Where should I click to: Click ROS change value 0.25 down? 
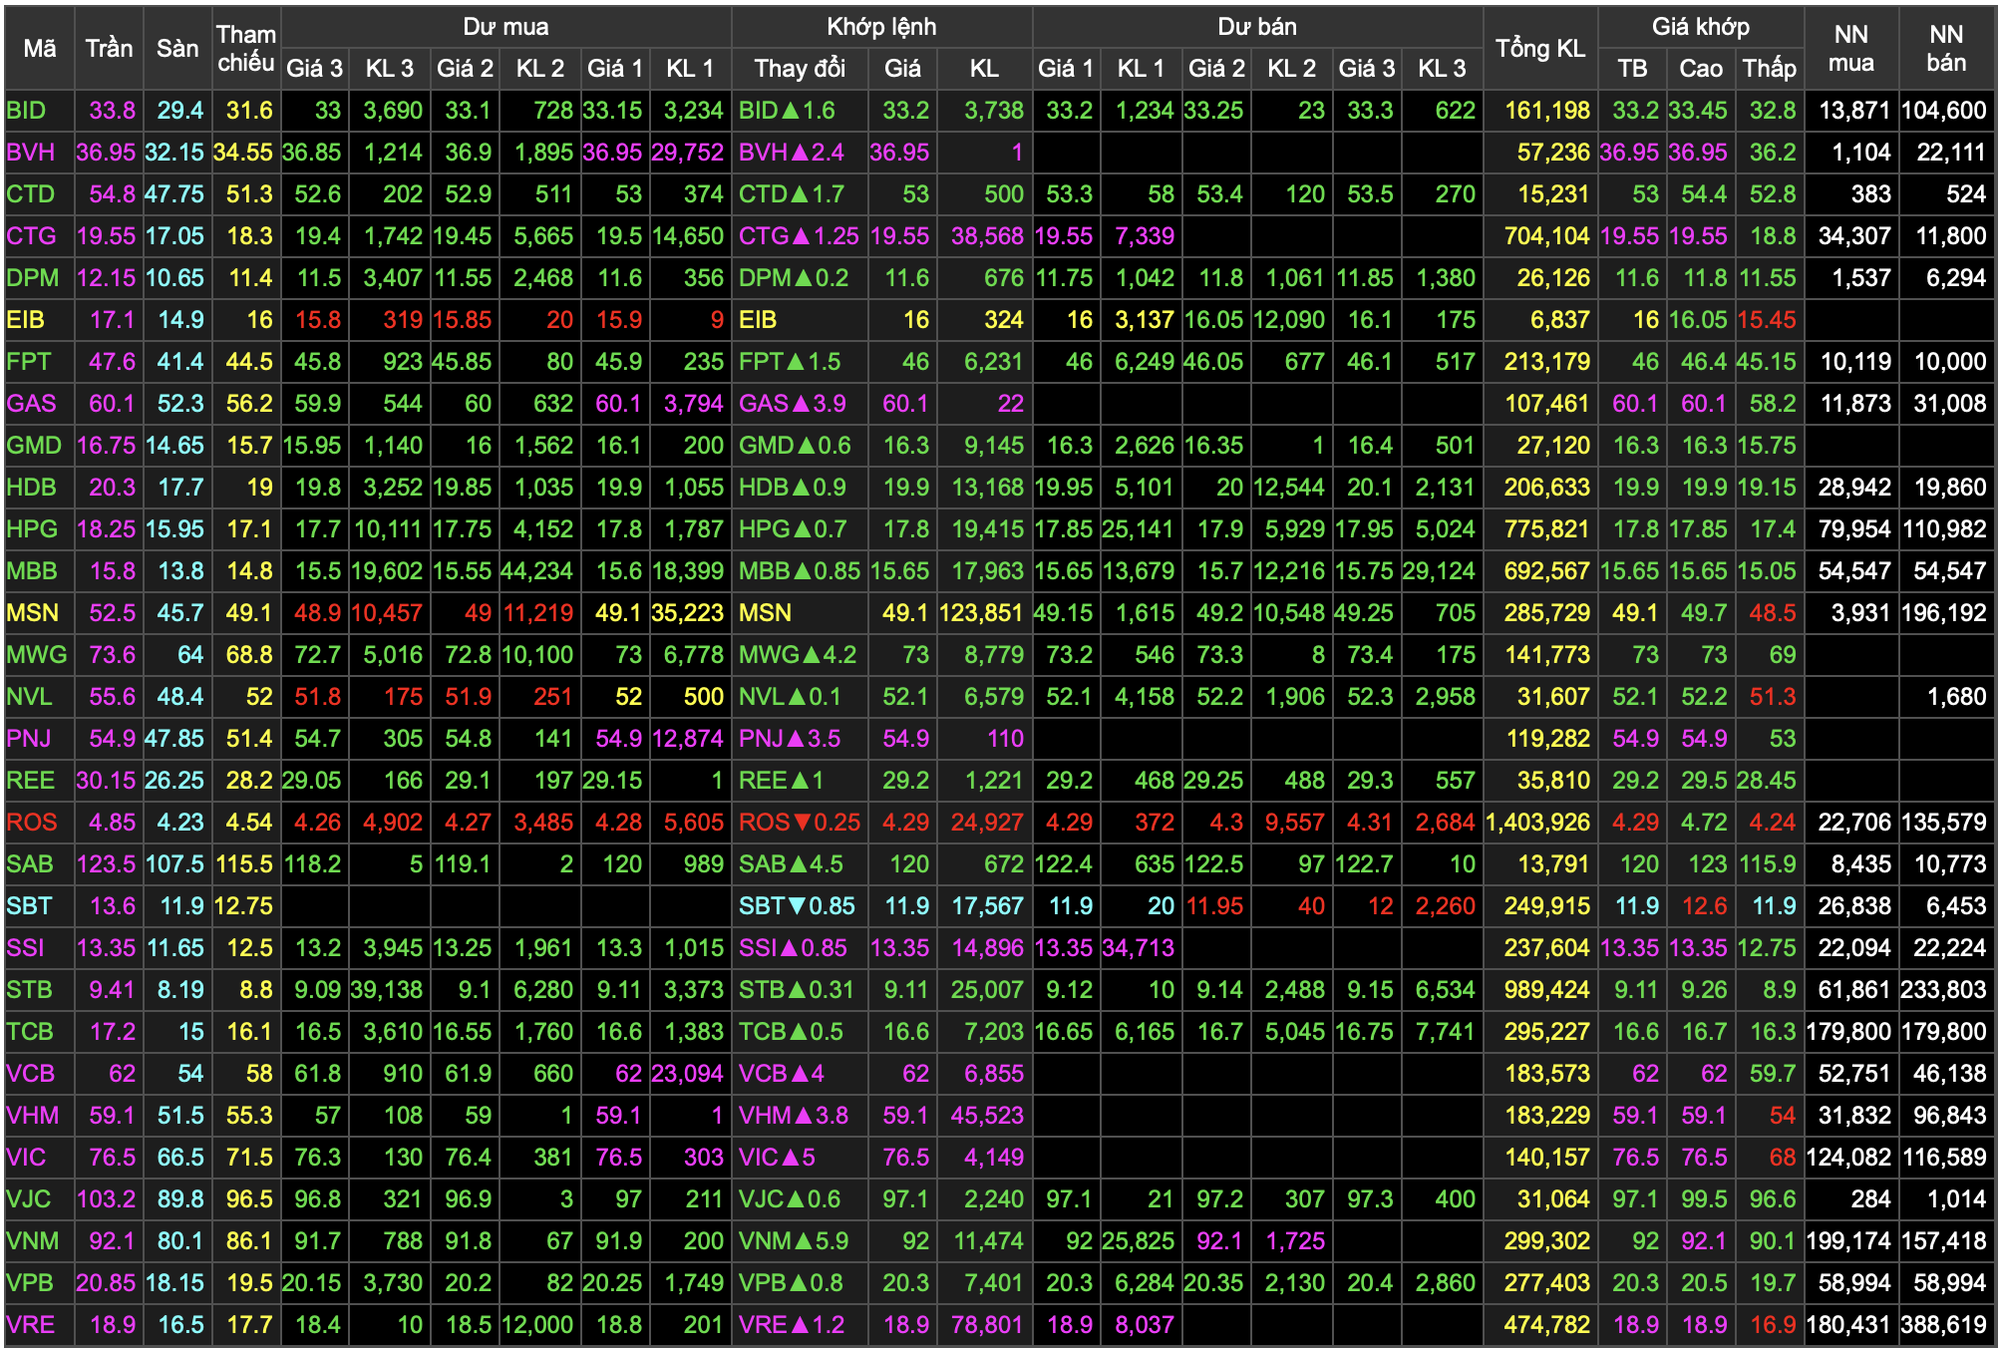coord(826,822)
